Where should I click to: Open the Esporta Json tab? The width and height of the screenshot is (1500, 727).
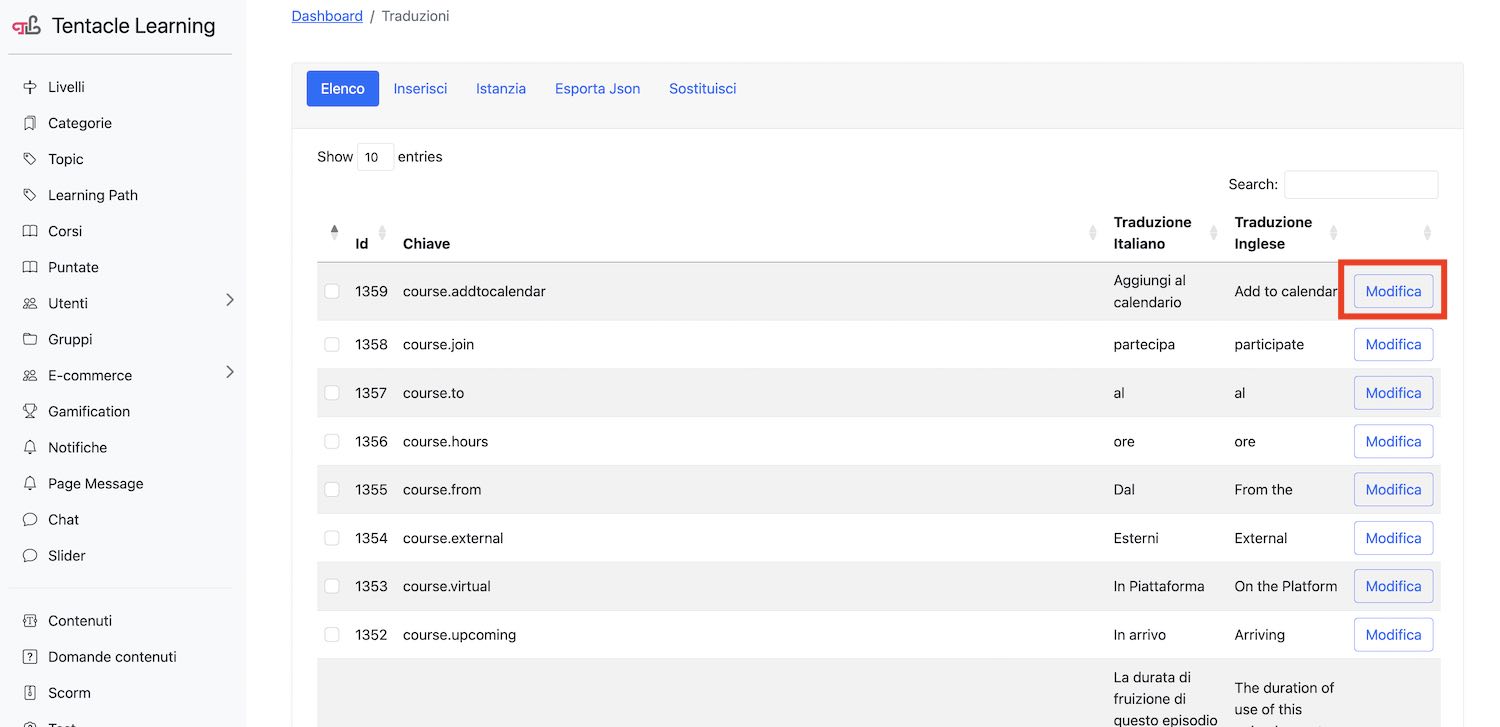tap(597, 88)
